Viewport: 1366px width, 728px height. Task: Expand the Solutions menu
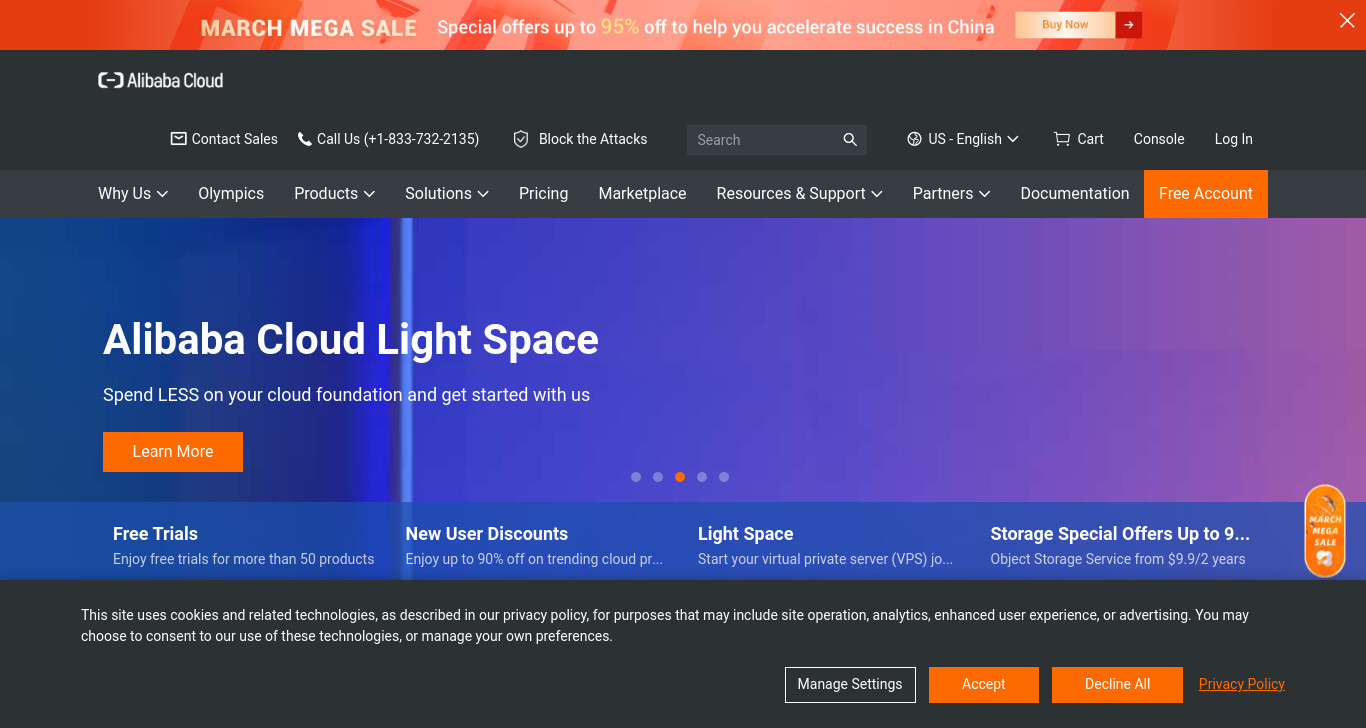pos(447,193)
